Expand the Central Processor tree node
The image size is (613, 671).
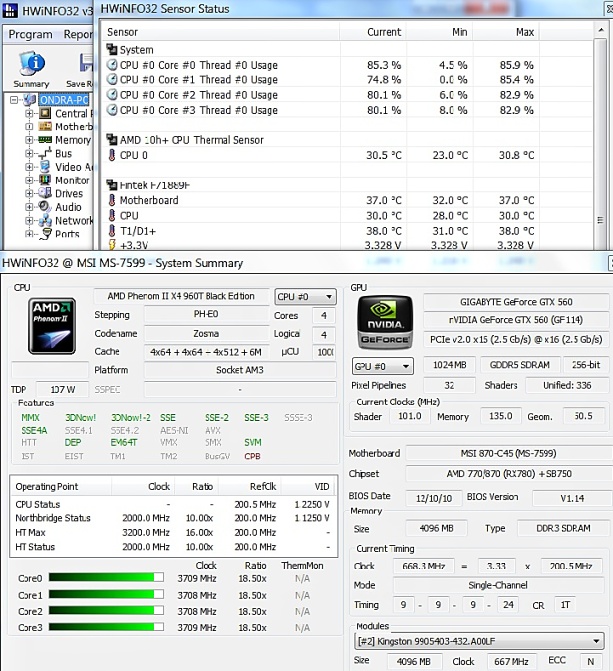tap(29, 113)
